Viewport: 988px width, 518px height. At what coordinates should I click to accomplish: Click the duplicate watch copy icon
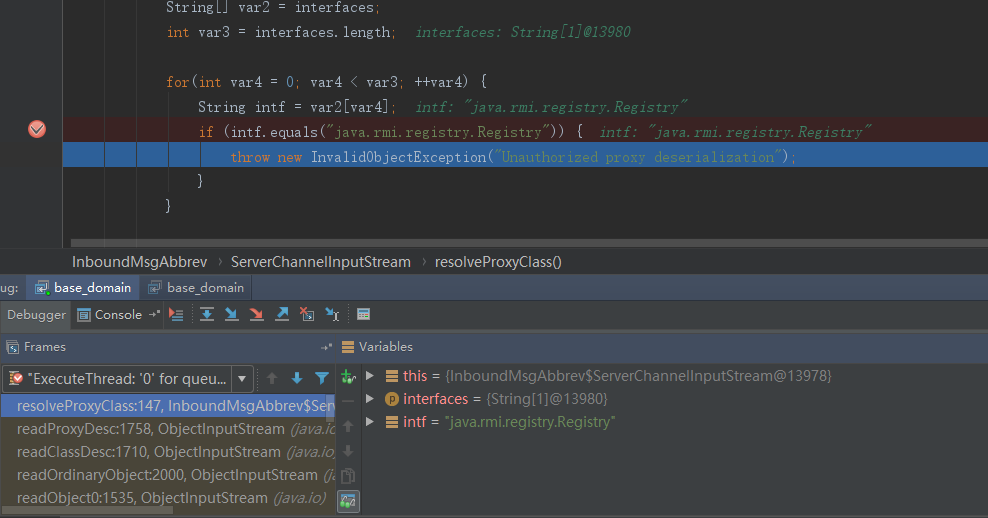(348, 476)
